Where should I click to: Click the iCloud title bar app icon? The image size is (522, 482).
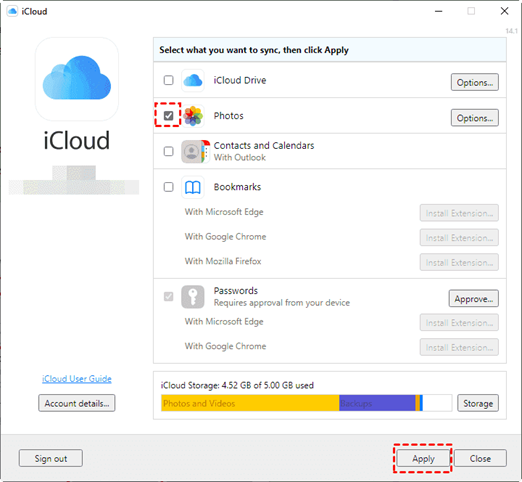coord(12,11)
